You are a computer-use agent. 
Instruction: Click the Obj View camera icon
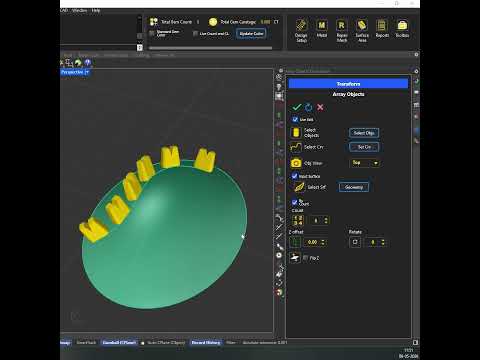point(296,163)
